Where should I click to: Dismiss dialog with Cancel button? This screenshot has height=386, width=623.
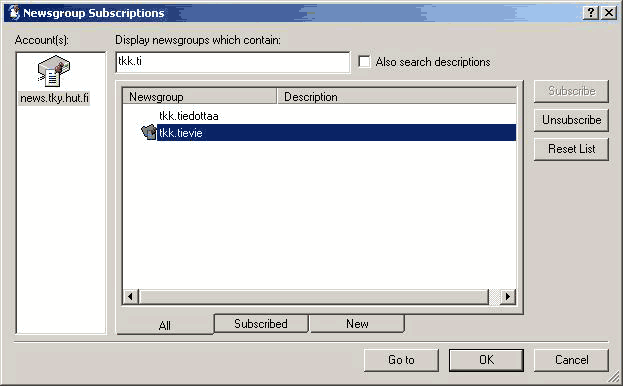coord(571,360)
